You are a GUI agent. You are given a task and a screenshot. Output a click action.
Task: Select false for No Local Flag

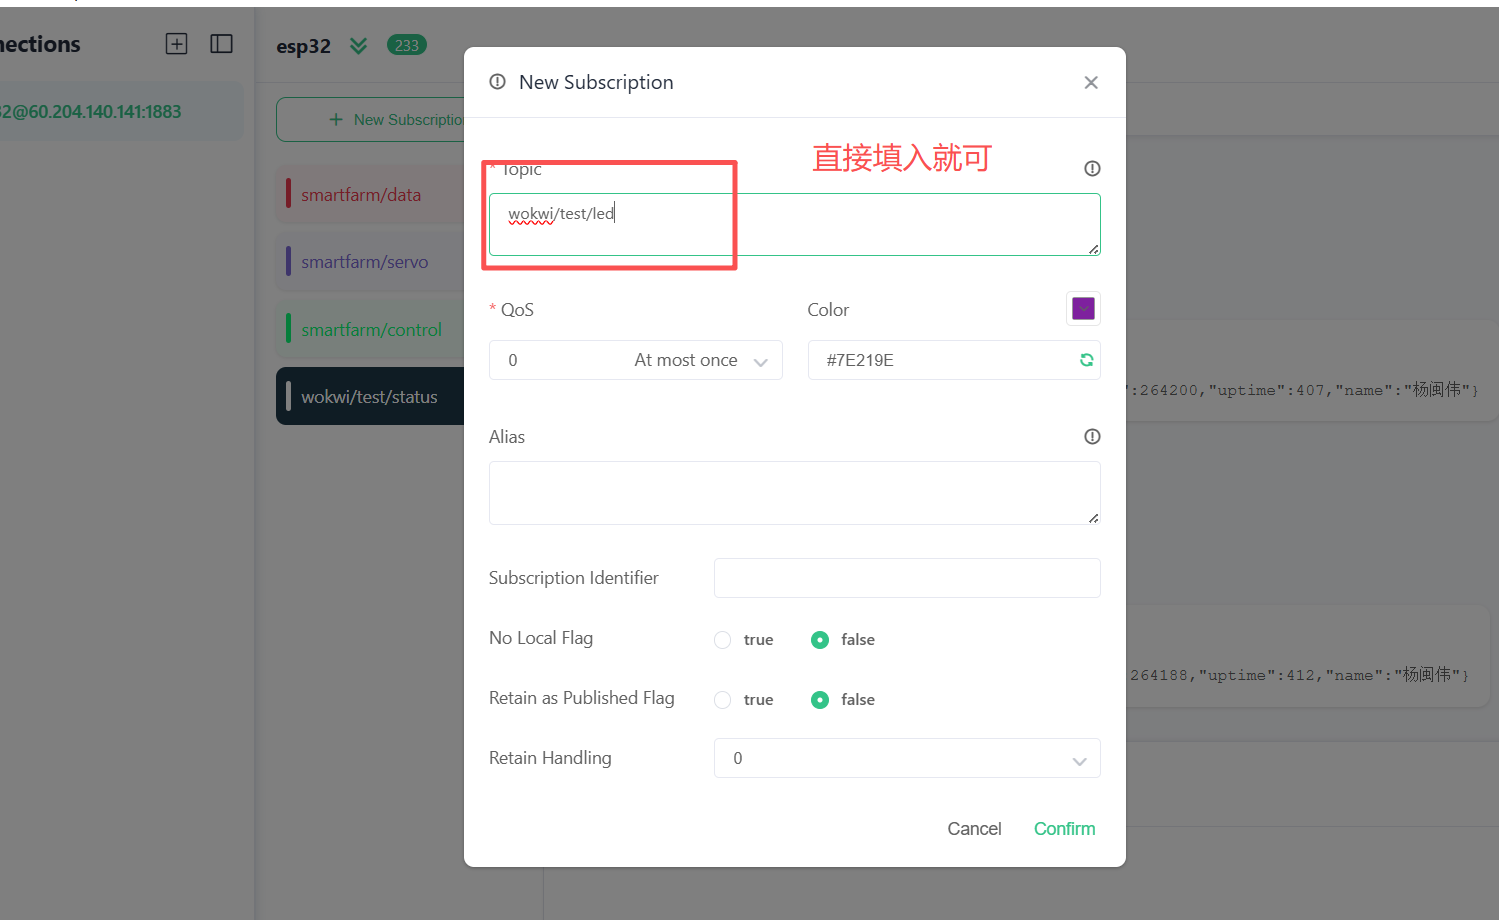(x=820, y=640)
